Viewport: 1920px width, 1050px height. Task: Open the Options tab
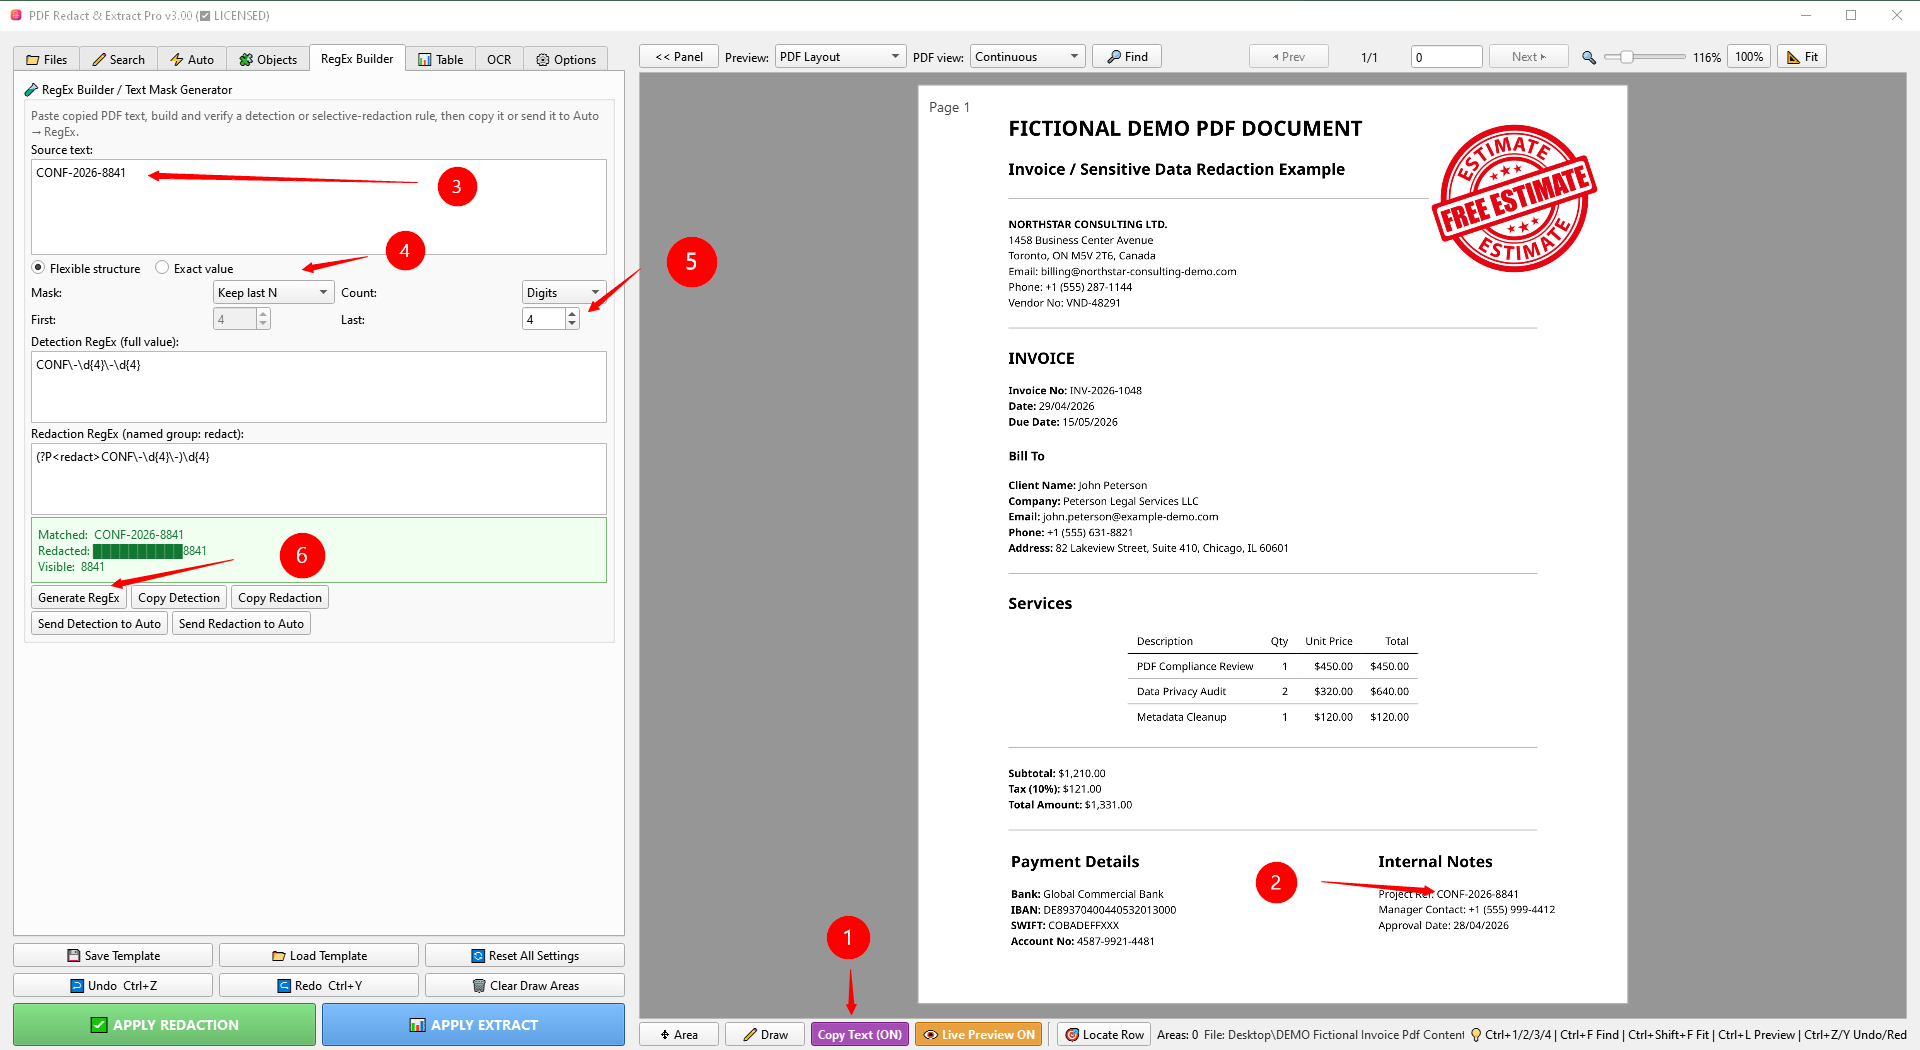tap(566, 59)
